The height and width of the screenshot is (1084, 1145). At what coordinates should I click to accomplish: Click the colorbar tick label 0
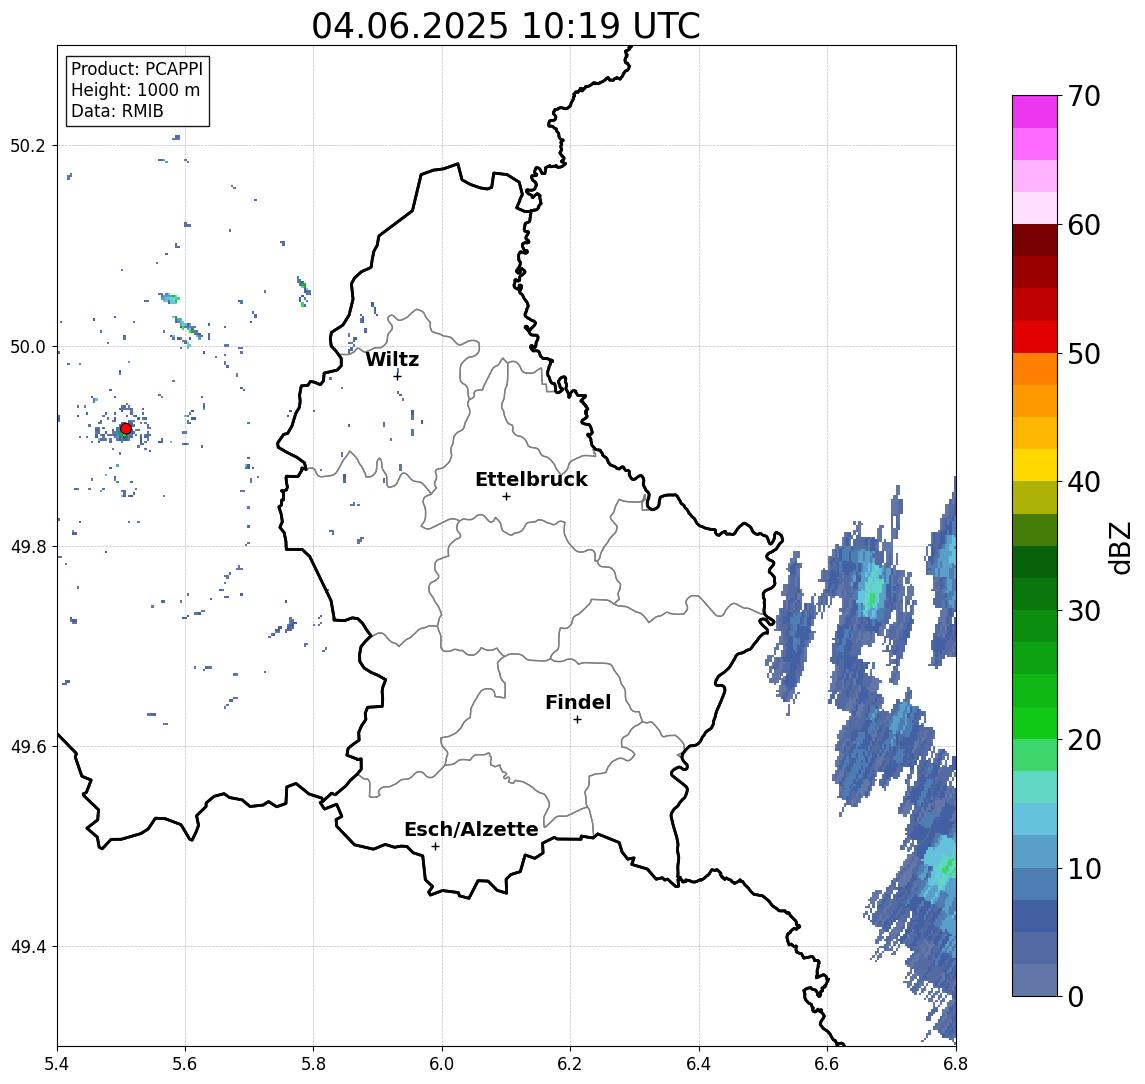[x=1076, y=997]
